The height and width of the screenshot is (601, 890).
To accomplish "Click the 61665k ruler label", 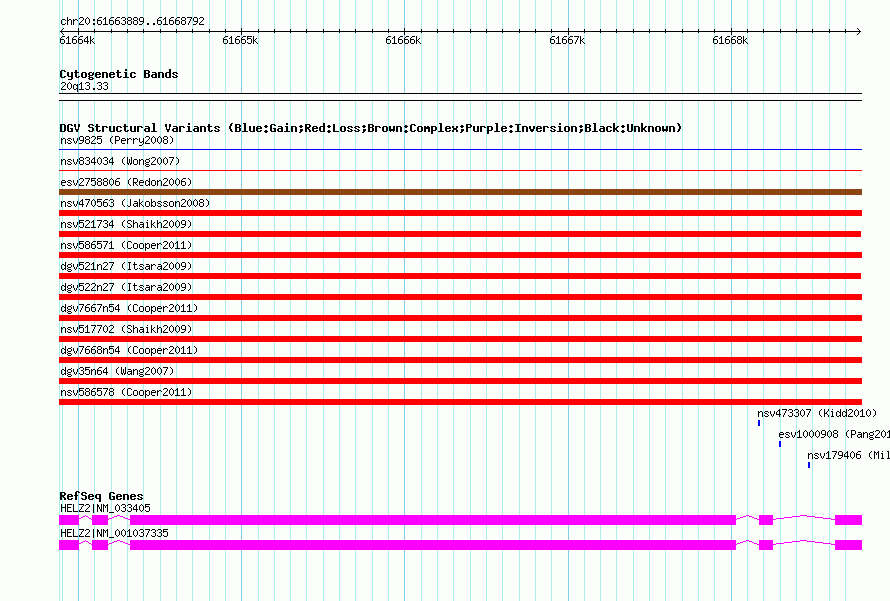I will [x=240, y=40].
